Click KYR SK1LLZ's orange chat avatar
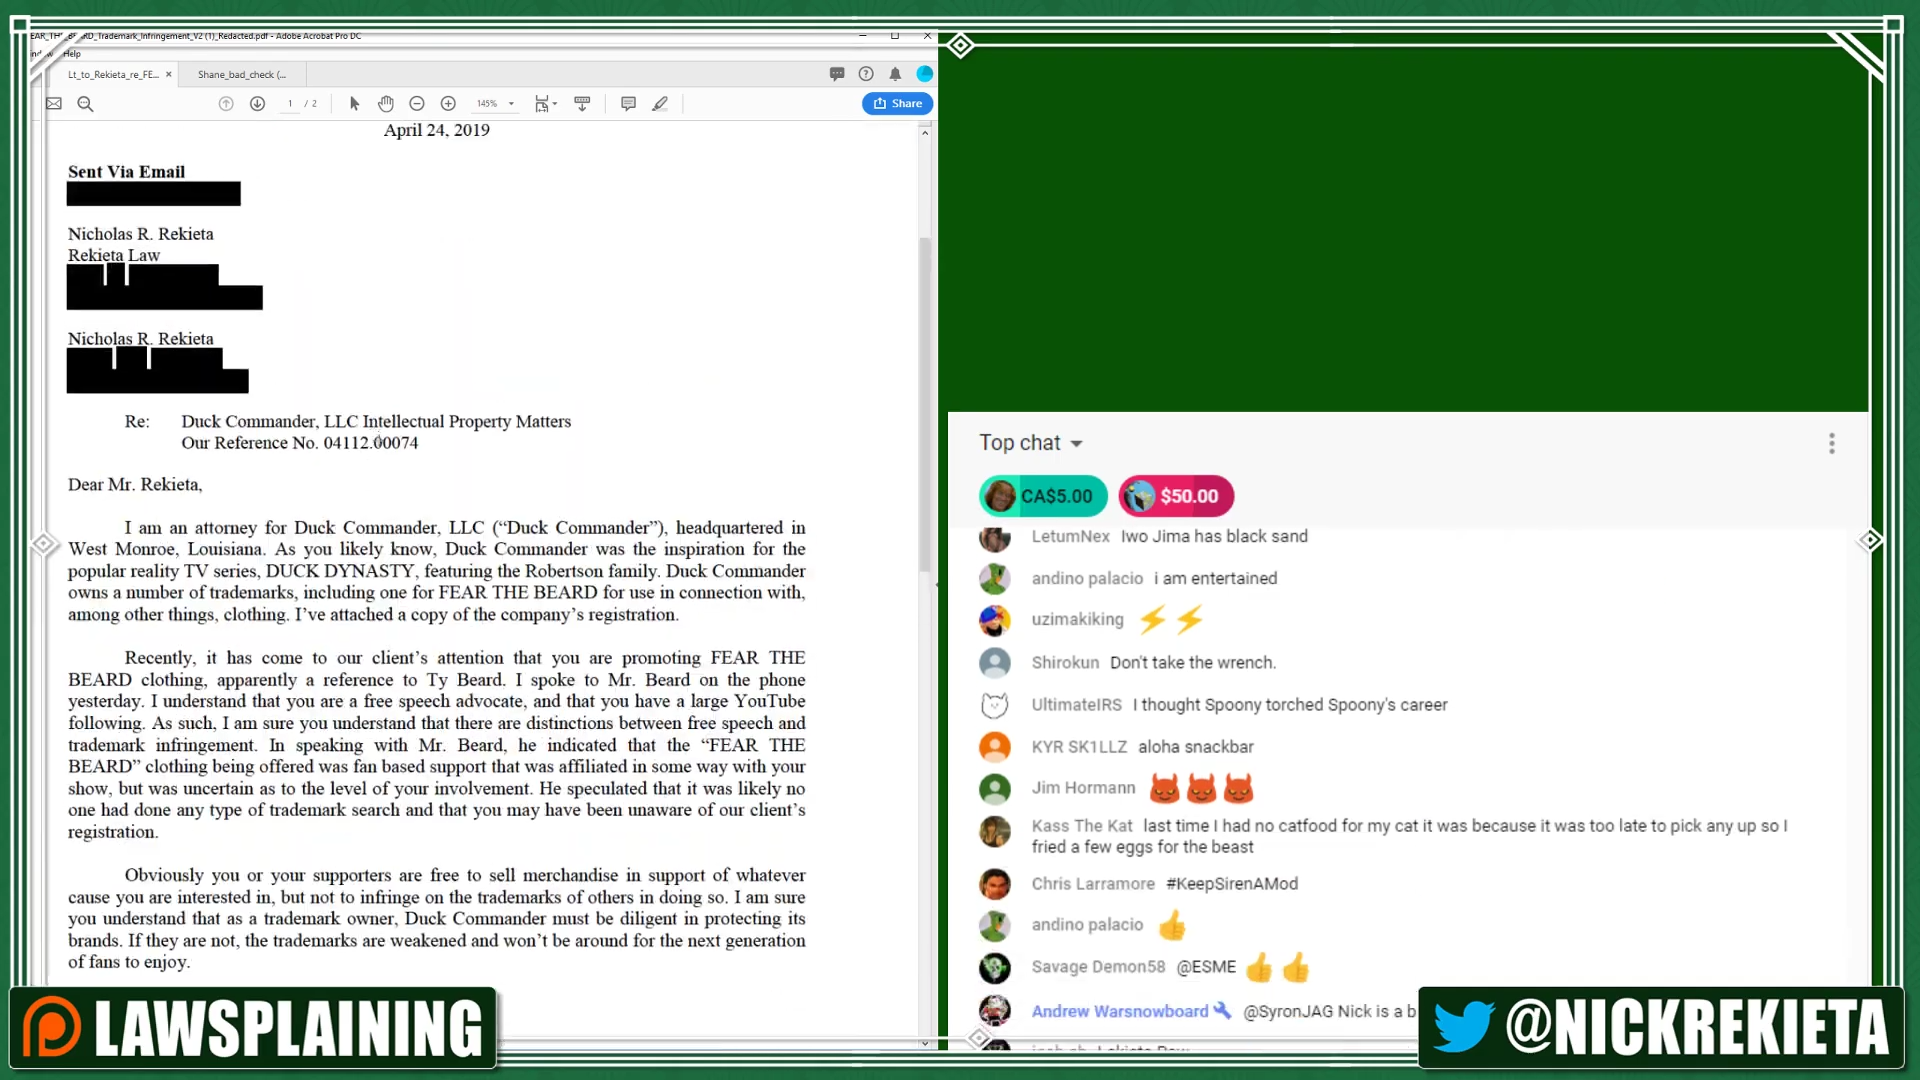Image resolution: width=1920 pixels, height=1080 pixels. coord(994,747)
